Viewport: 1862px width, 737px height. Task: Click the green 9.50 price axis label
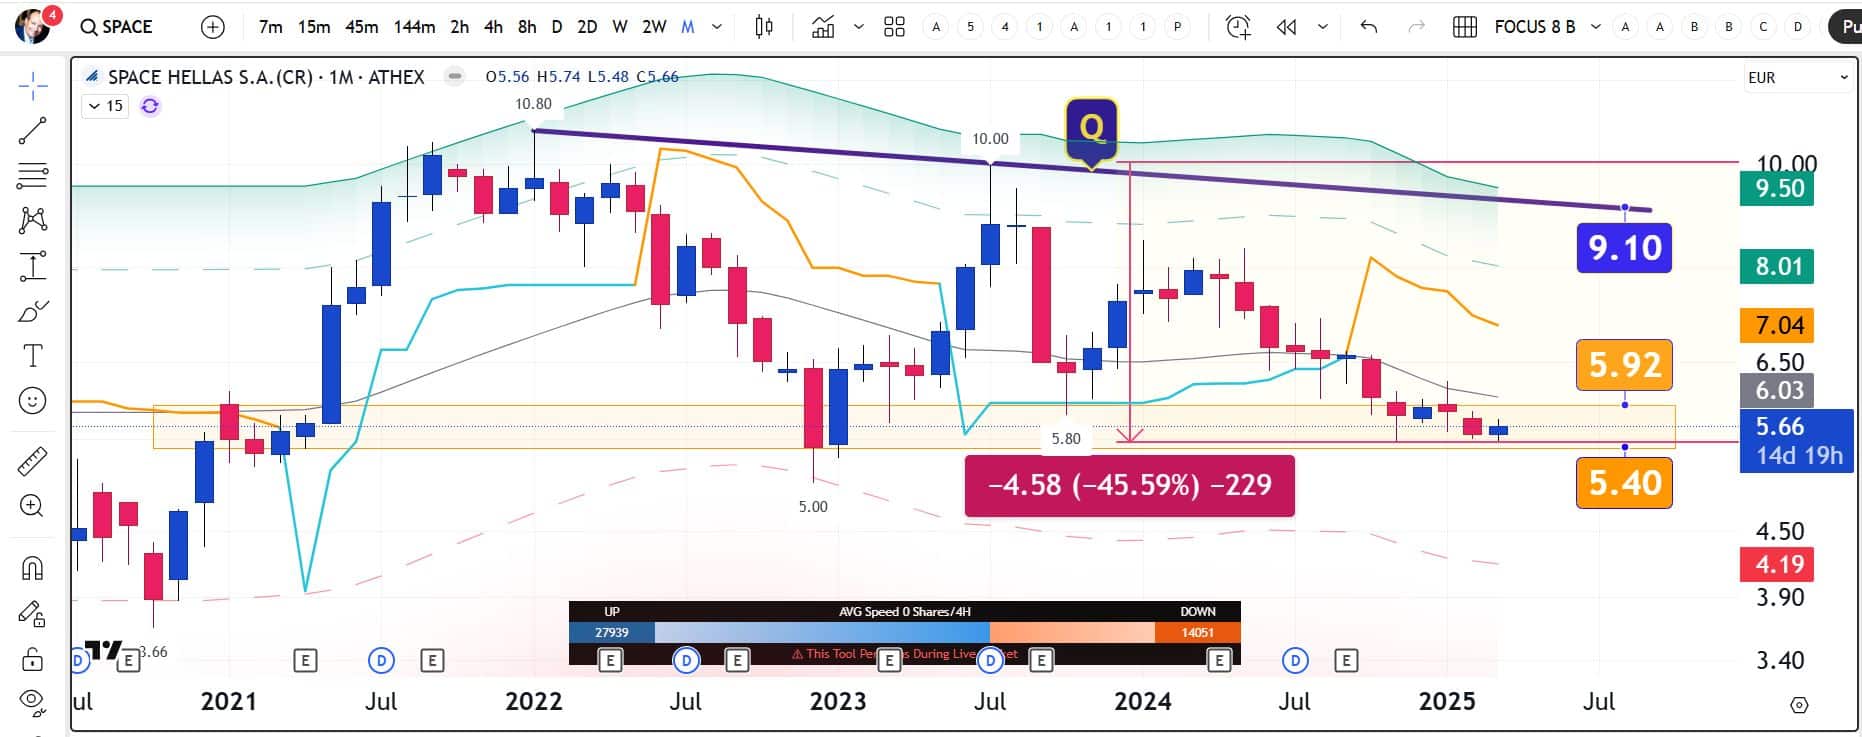(1779, 189)
